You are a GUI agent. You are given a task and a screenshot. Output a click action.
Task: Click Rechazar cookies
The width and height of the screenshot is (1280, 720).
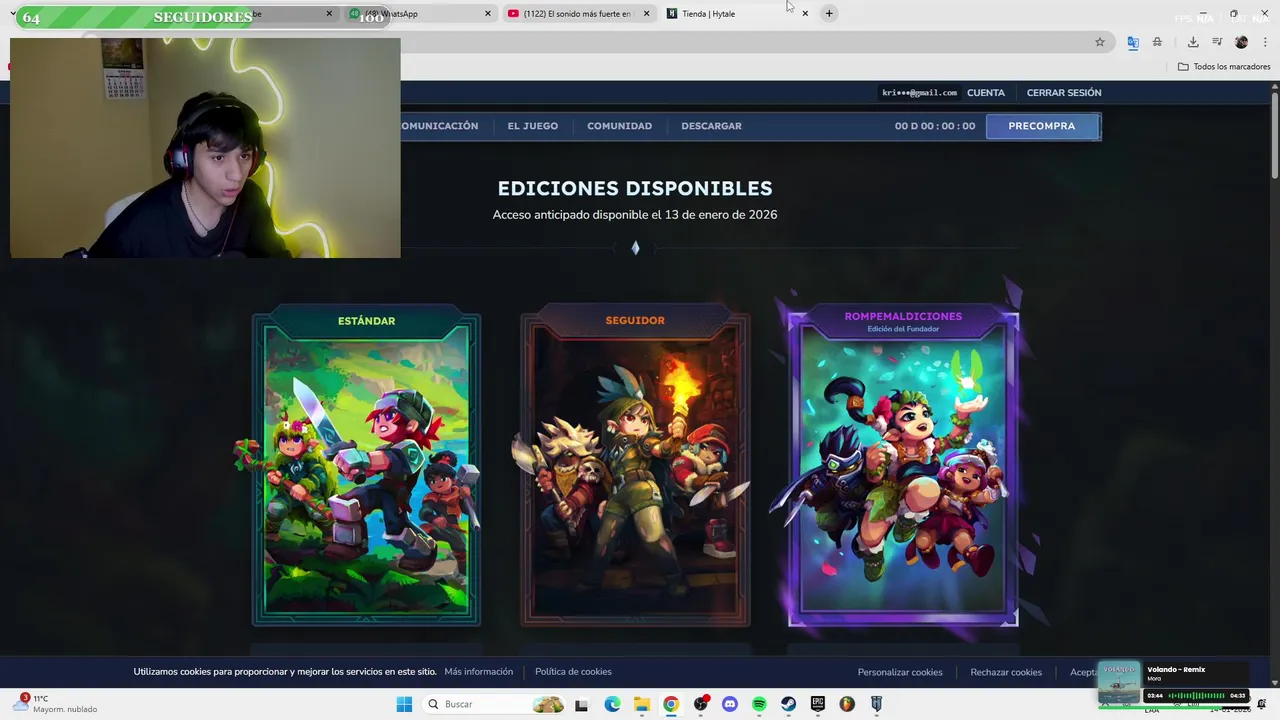coord(1006,672)
